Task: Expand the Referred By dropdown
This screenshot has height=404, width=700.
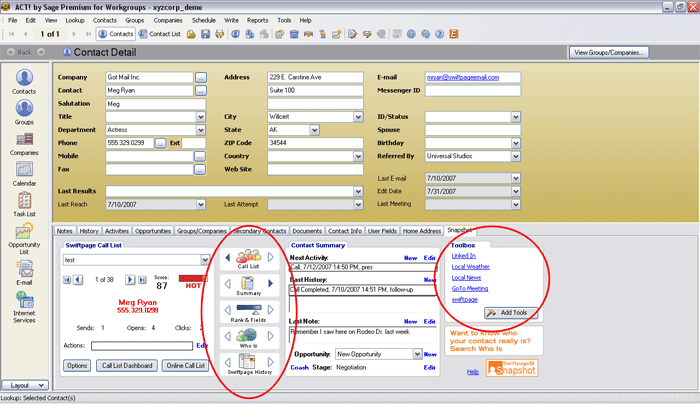Action: click(516, 156)
